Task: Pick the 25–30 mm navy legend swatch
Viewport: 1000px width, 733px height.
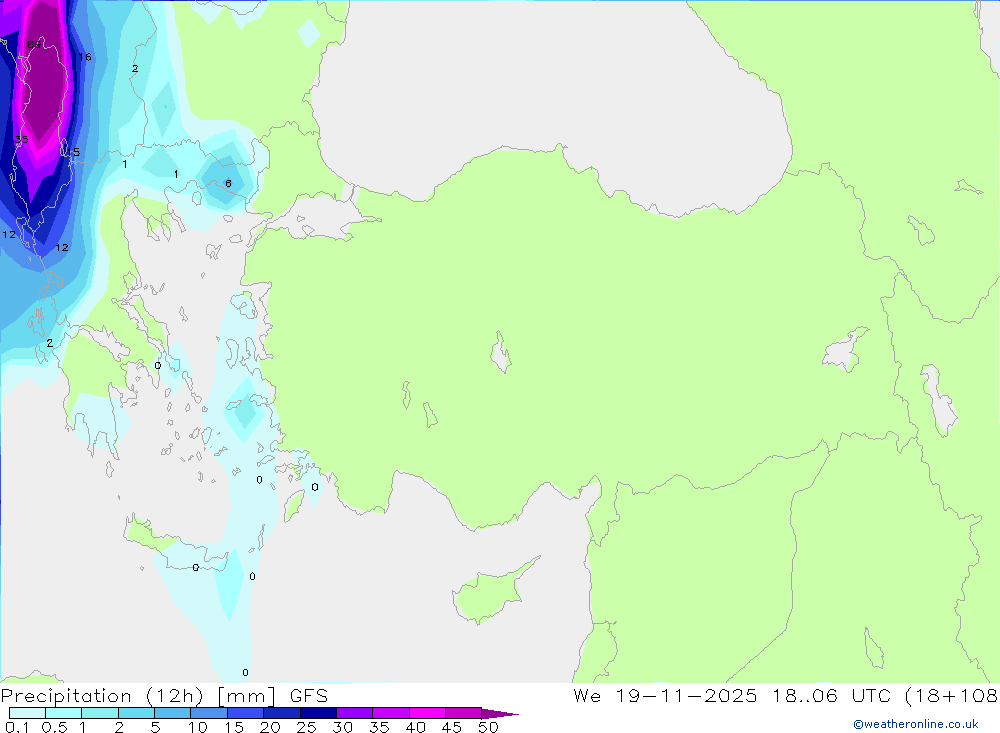Action: (318, 713)
